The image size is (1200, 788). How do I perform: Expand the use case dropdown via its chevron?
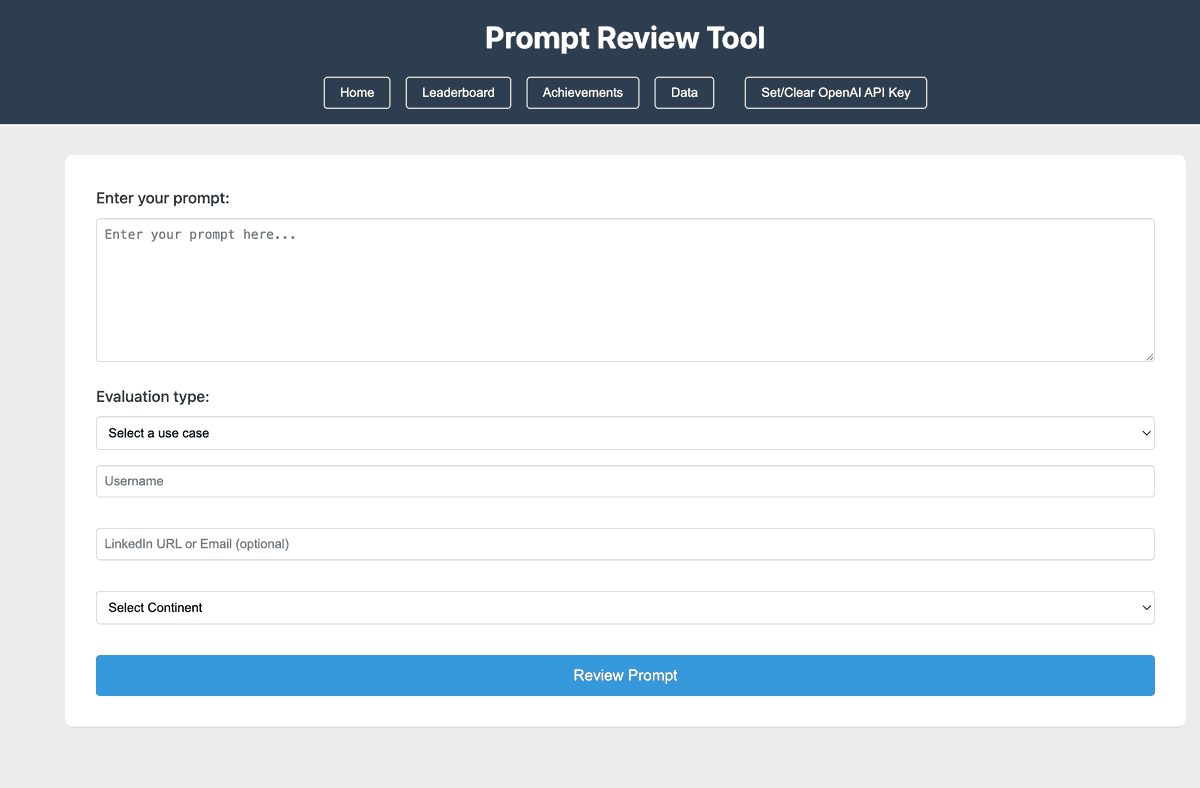[x=1146, y=433]
